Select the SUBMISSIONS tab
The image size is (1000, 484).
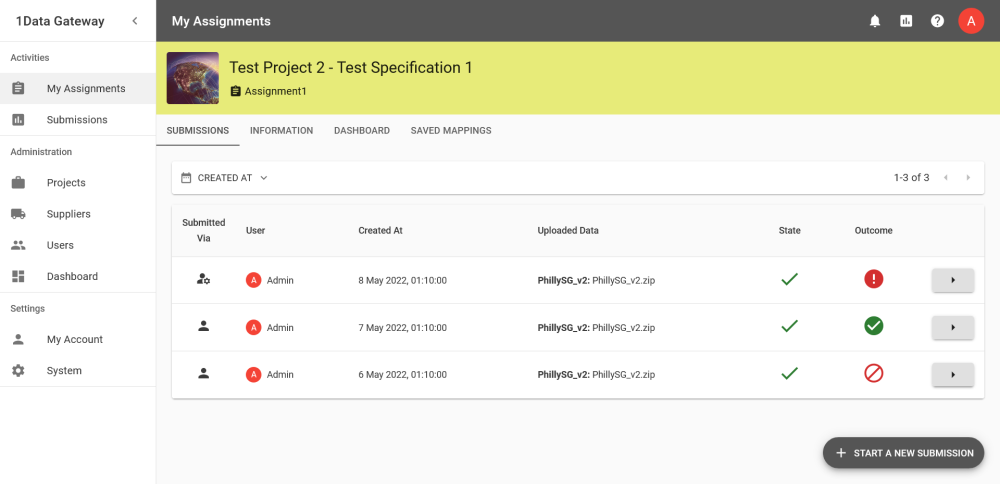pyautogui.click(x=198, y=131)
